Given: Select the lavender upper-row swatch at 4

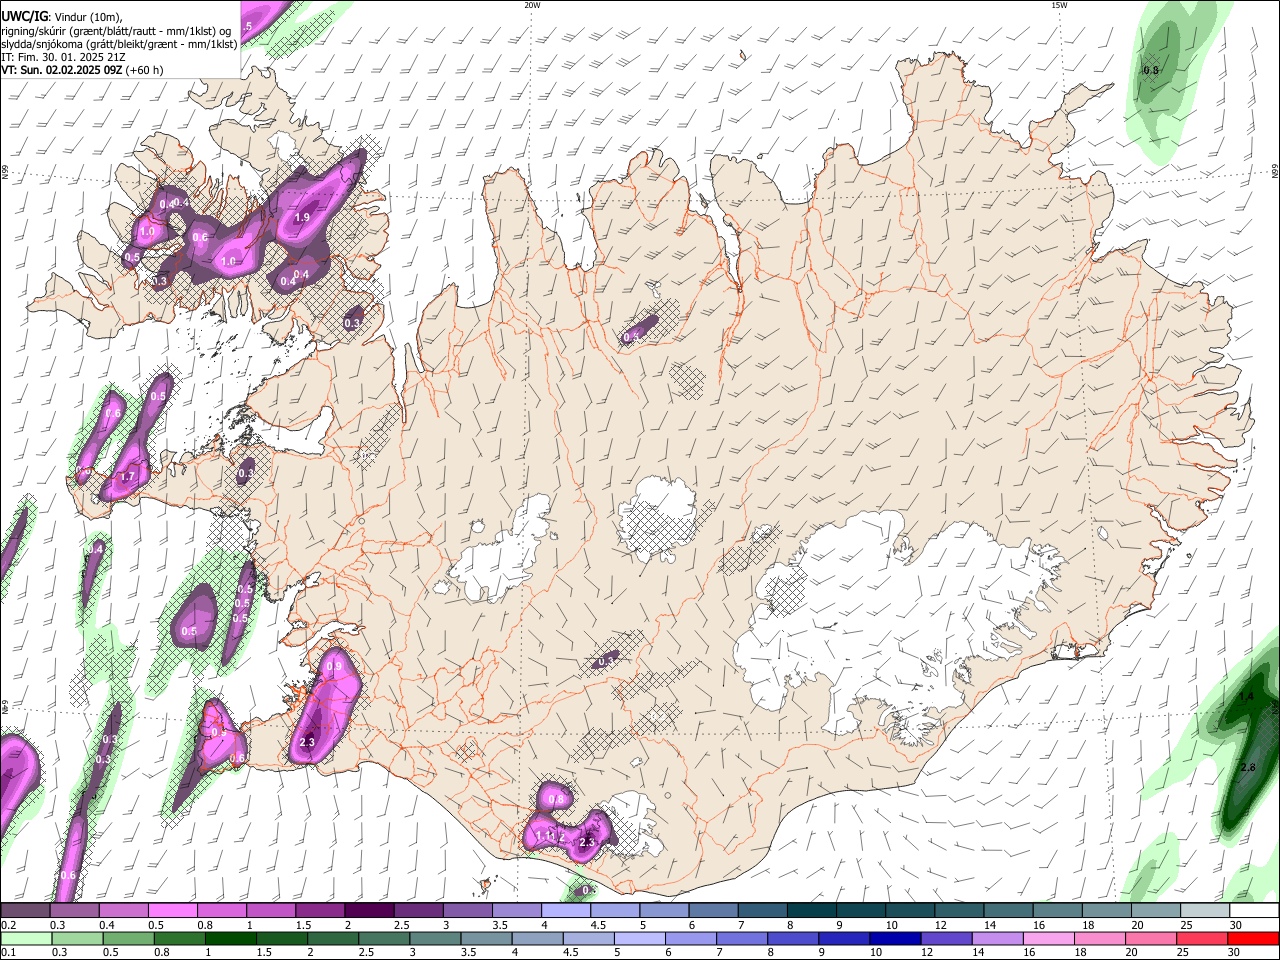Looking at the screenshot, I should point(566,911).
